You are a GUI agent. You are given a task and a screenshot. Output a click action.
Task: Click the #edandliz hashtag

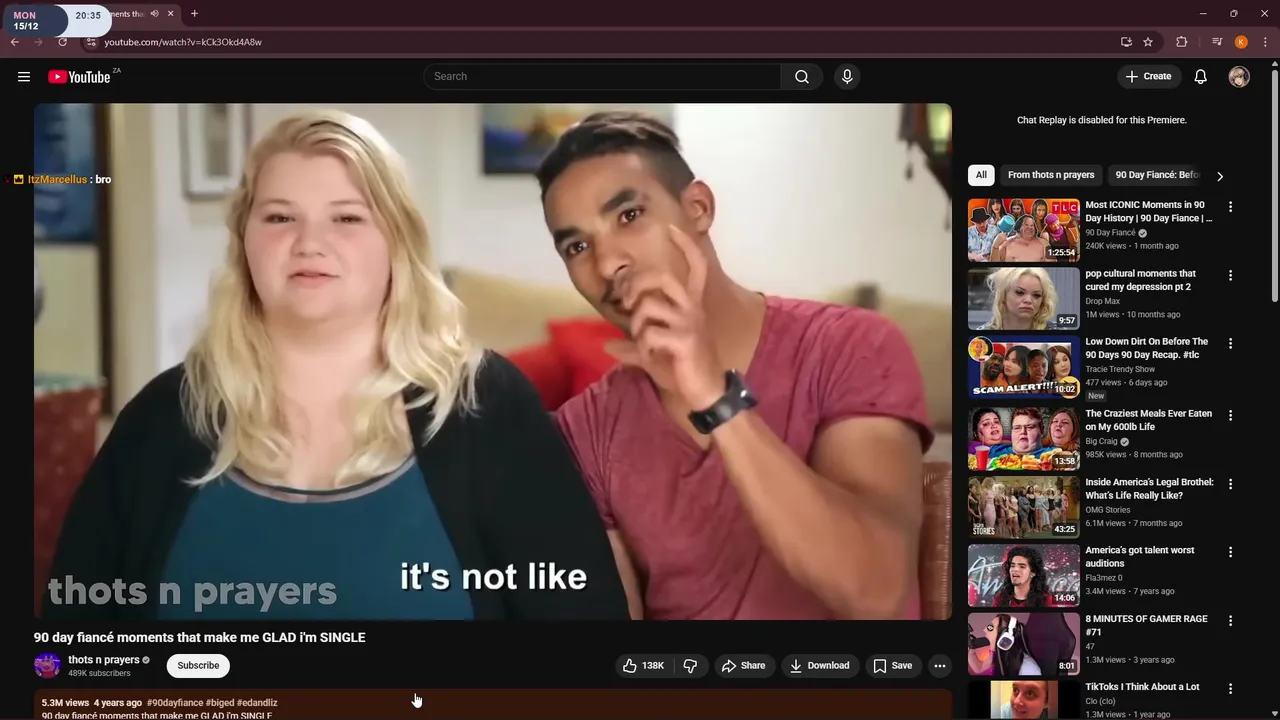pyautogui.click(x=257, y=703)
